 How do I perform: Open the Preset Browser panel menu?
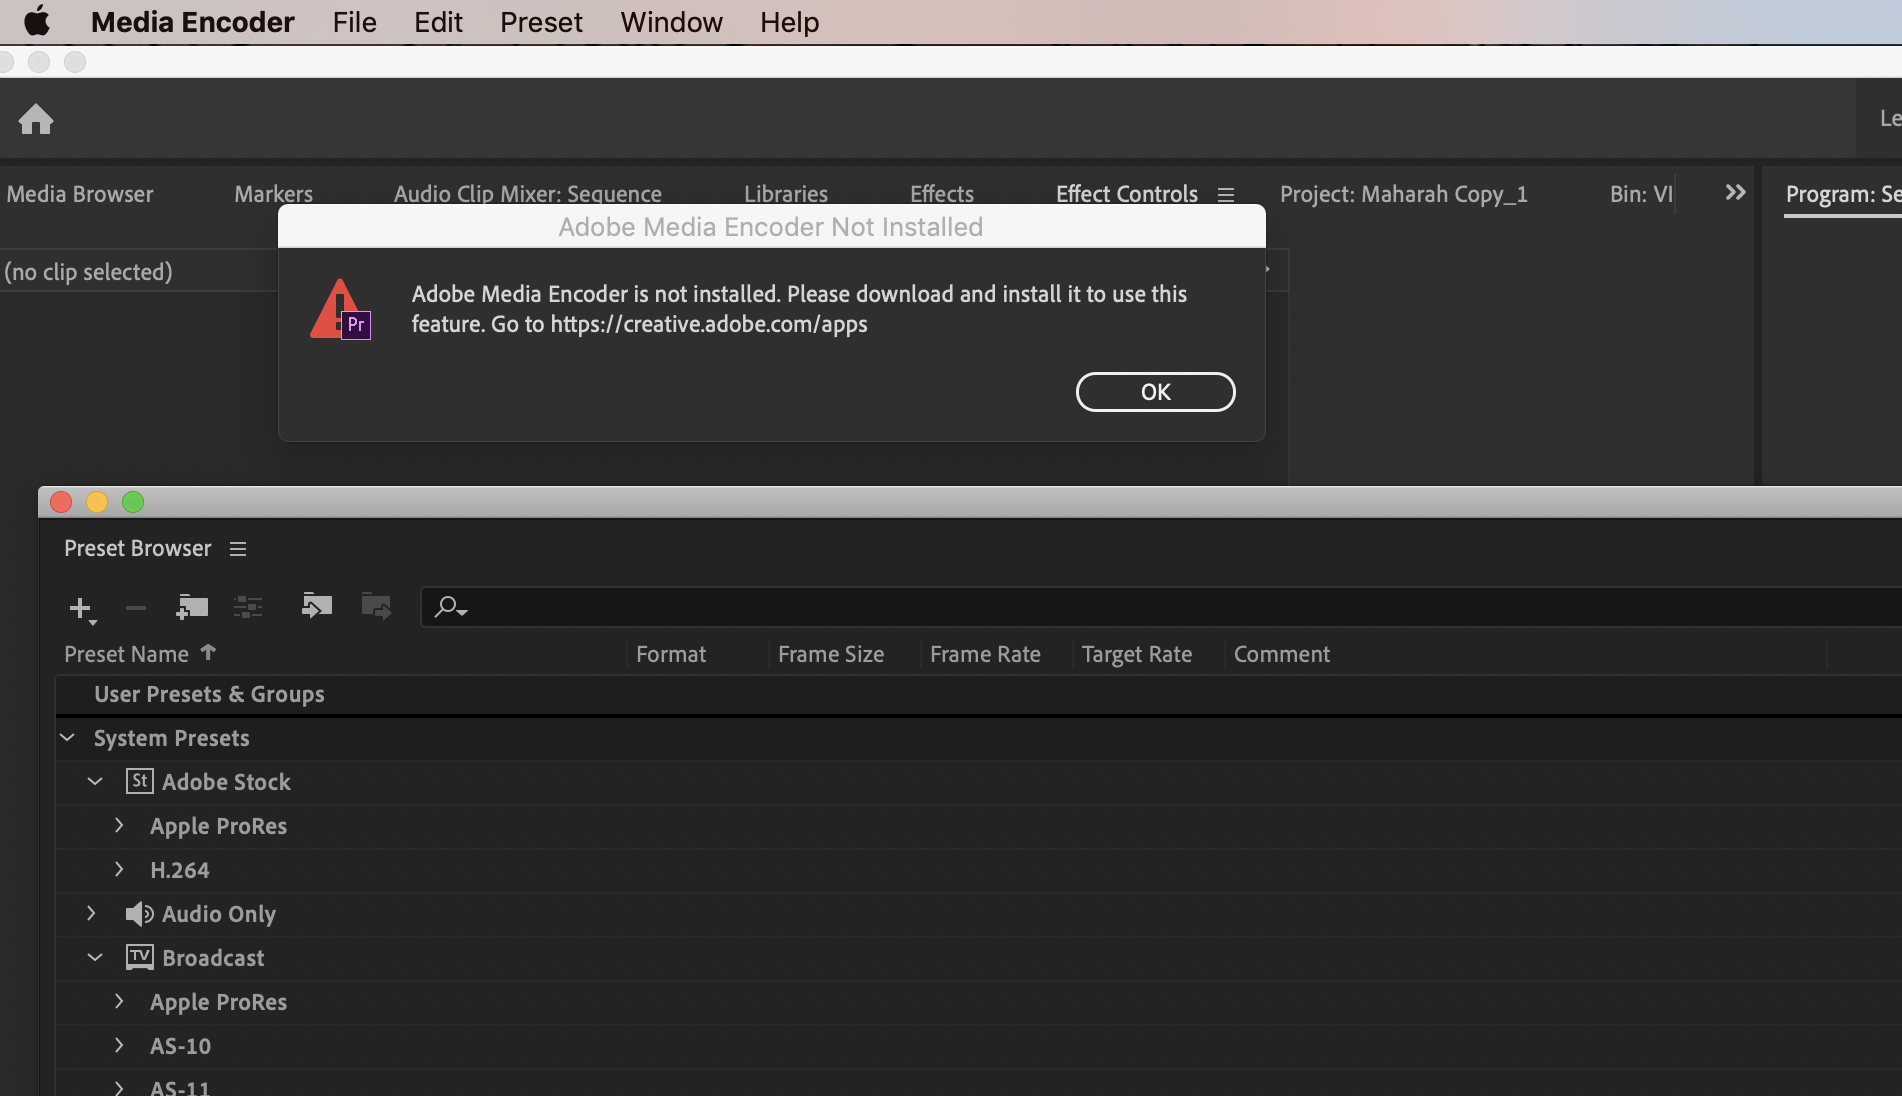(237, 549)
